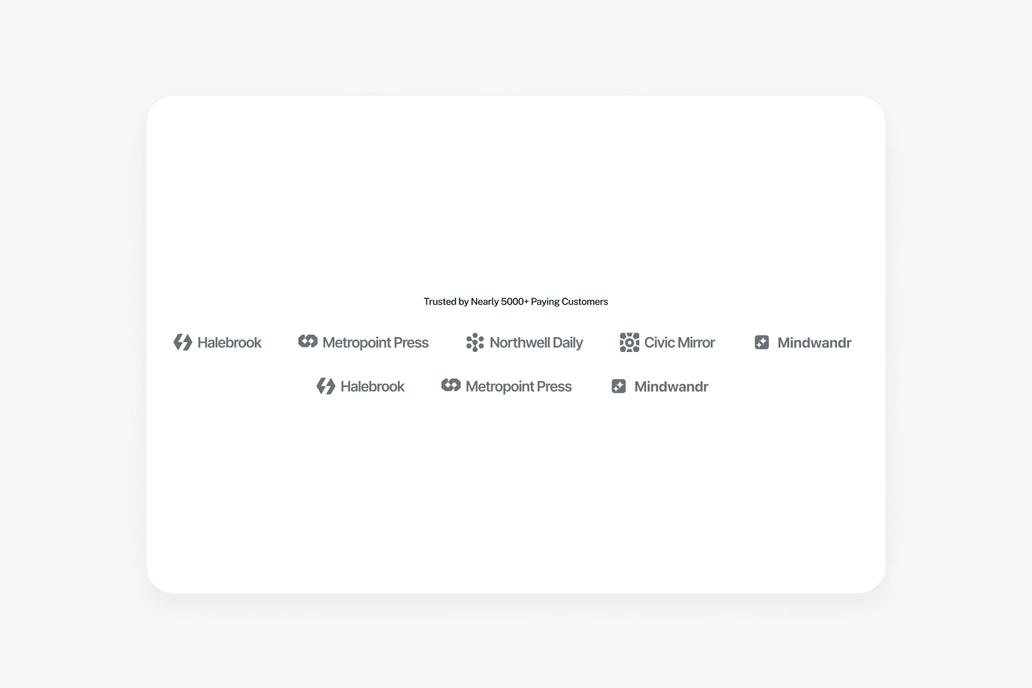Open the Metropoint Press name in top row
The width and height of the screenshot is (1032, 688).
tap(375, 342)
